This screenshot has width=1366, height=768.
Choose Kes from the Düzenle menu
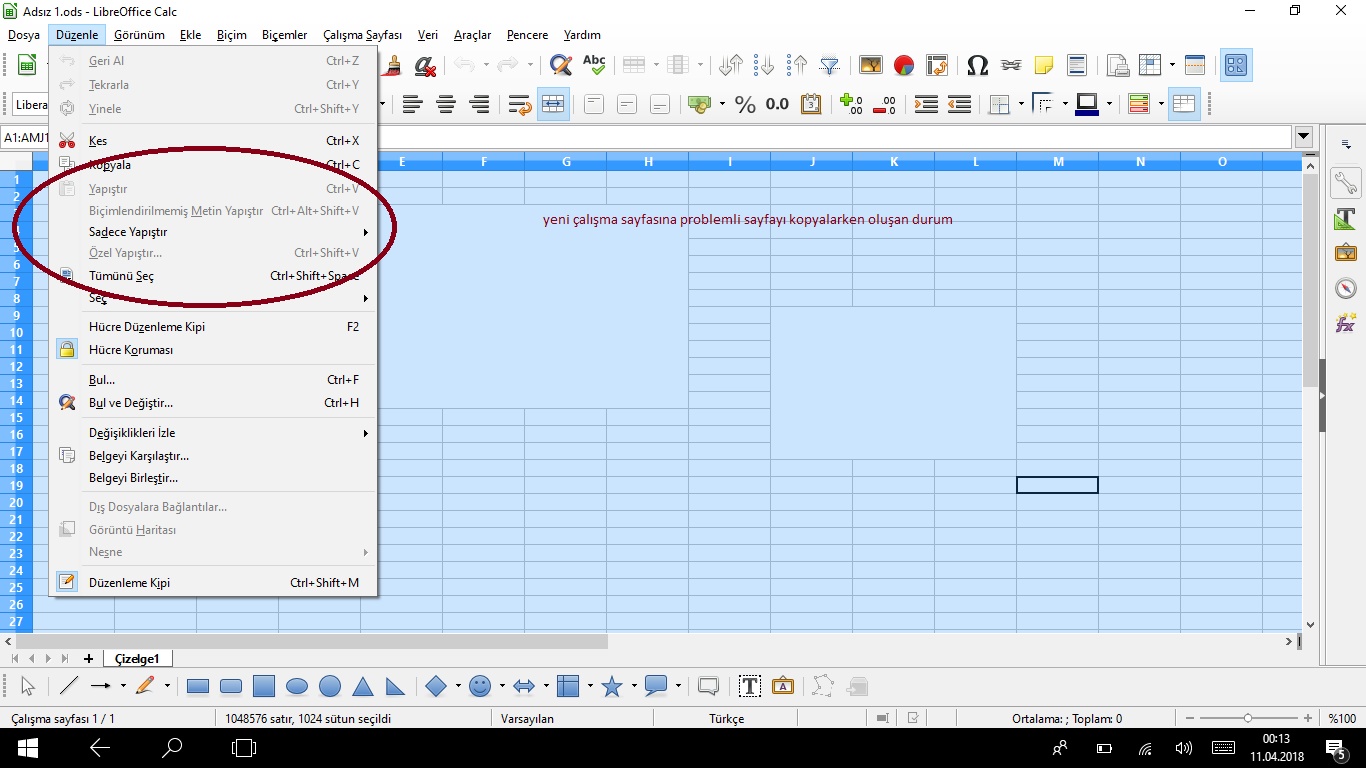[x=213, y=141]
